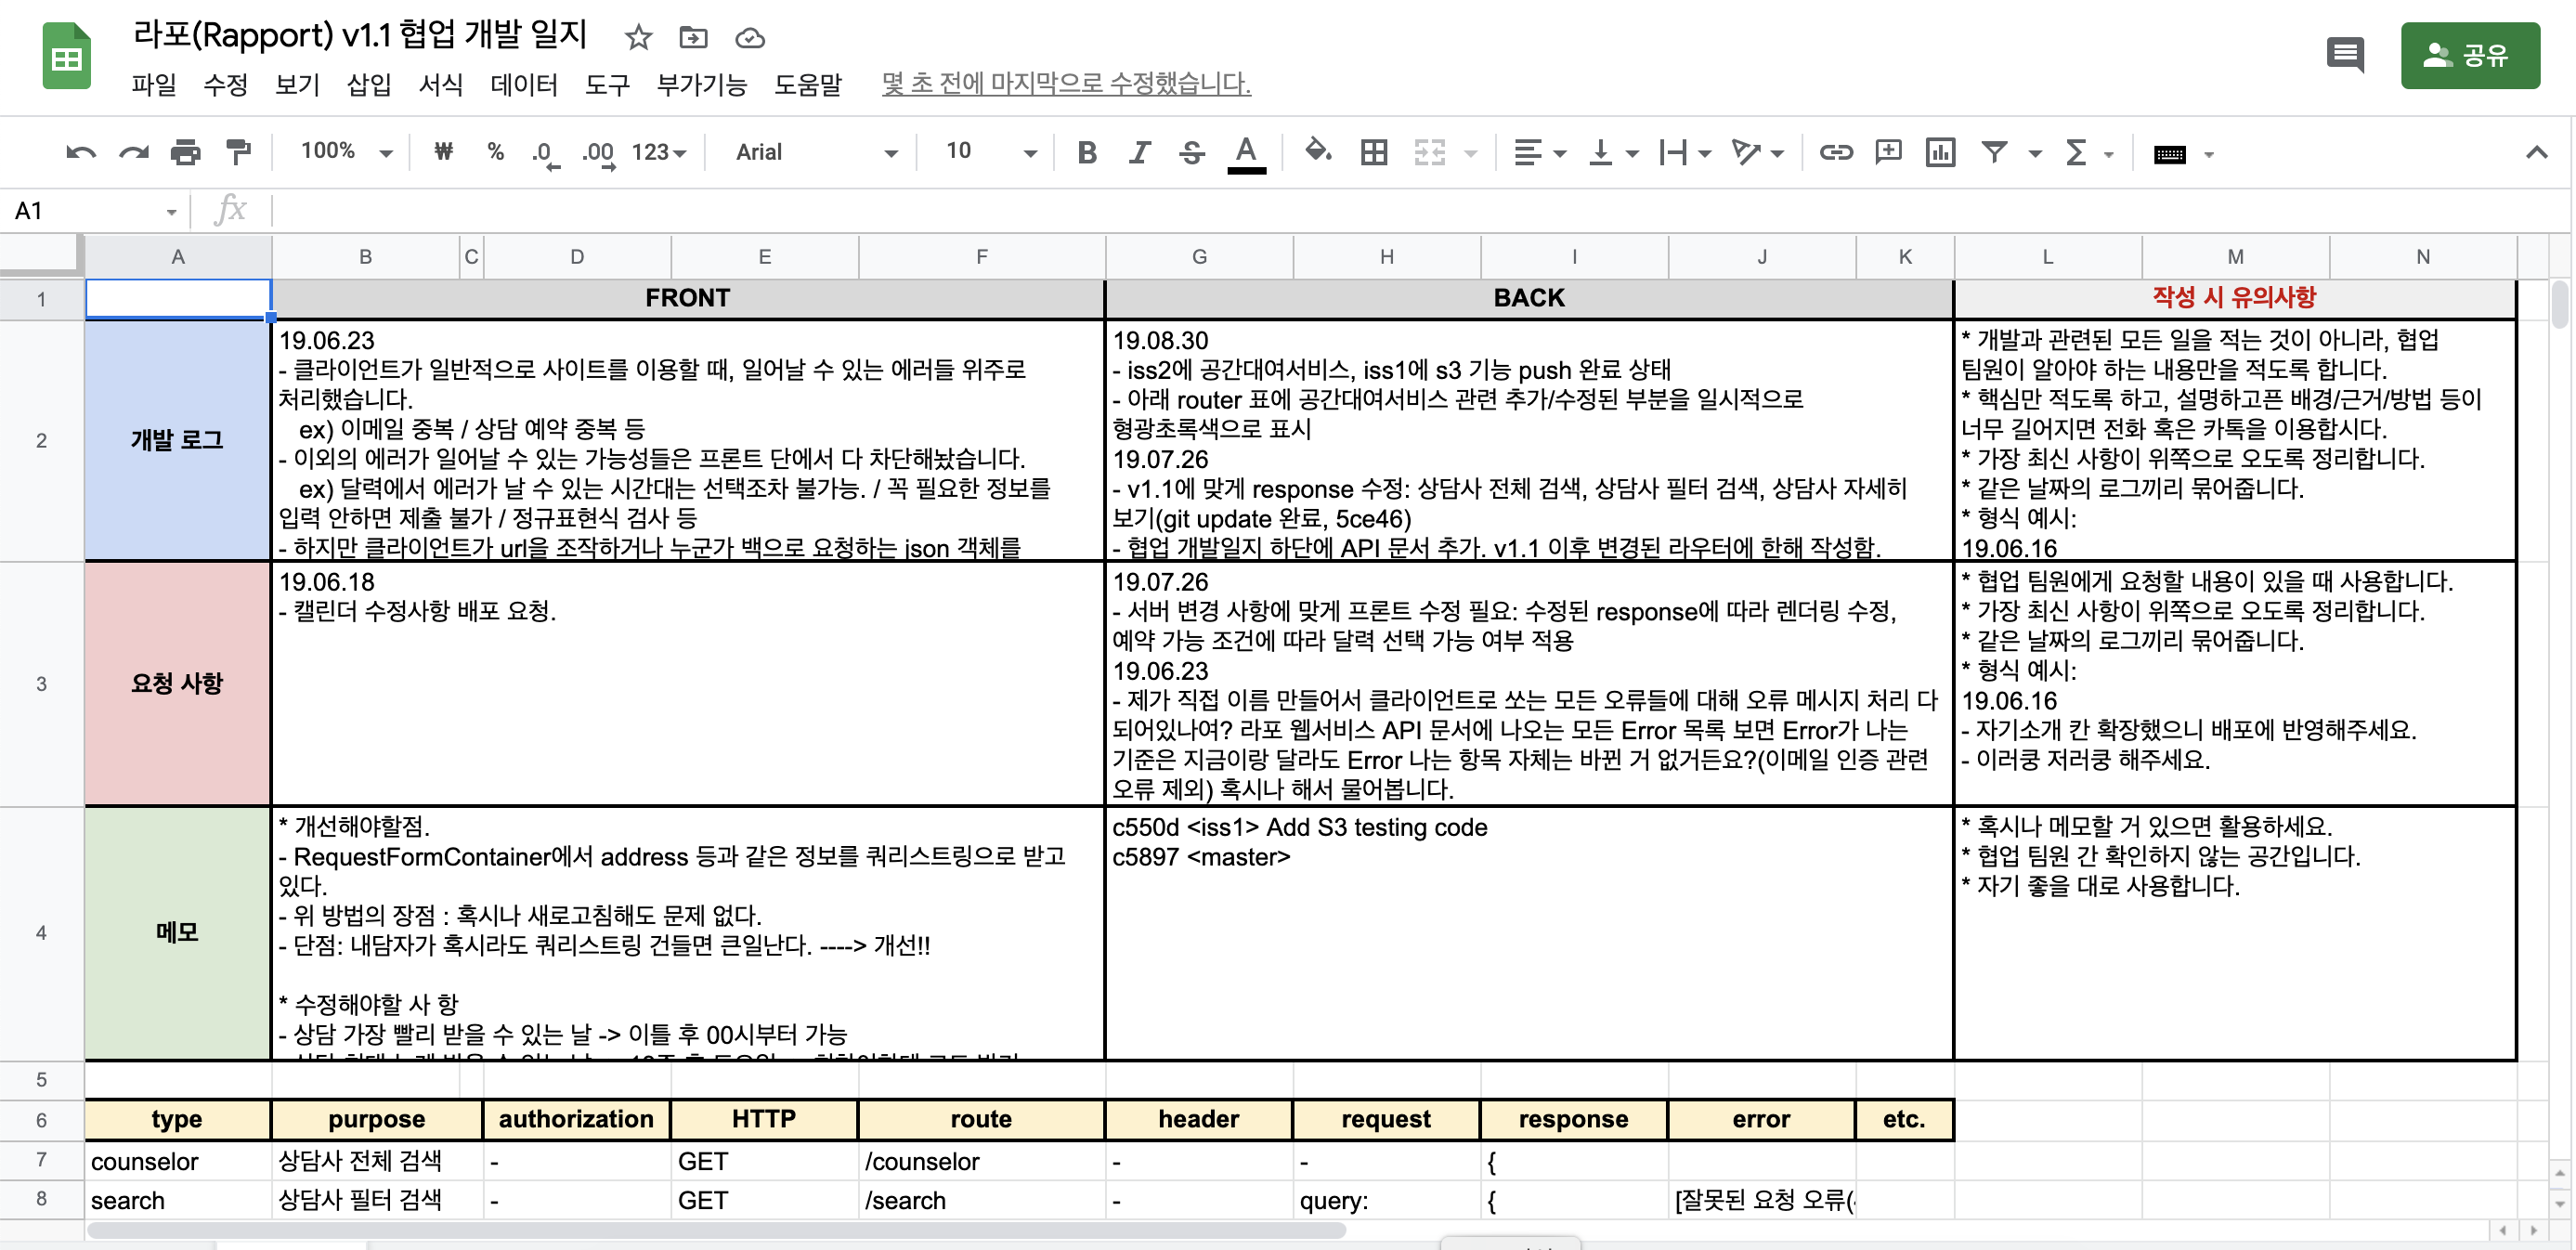Open the comments history icon

tap(2344, 54)
